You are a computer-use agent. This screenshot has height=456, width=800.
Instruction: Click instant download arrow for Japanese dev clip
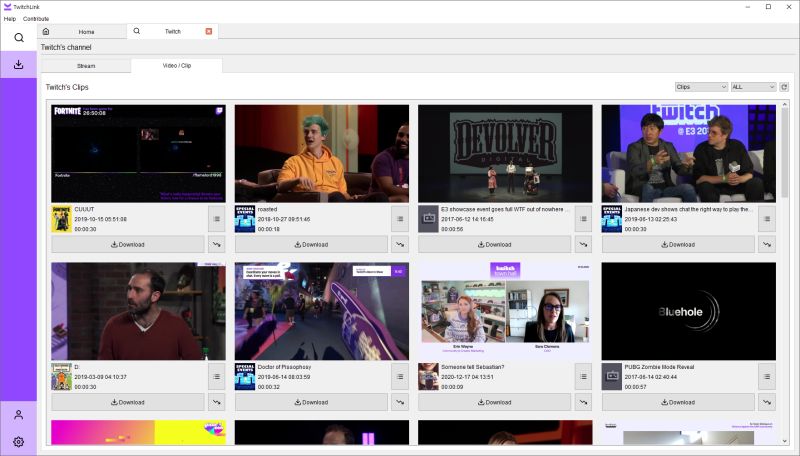[x=767, y=244]
